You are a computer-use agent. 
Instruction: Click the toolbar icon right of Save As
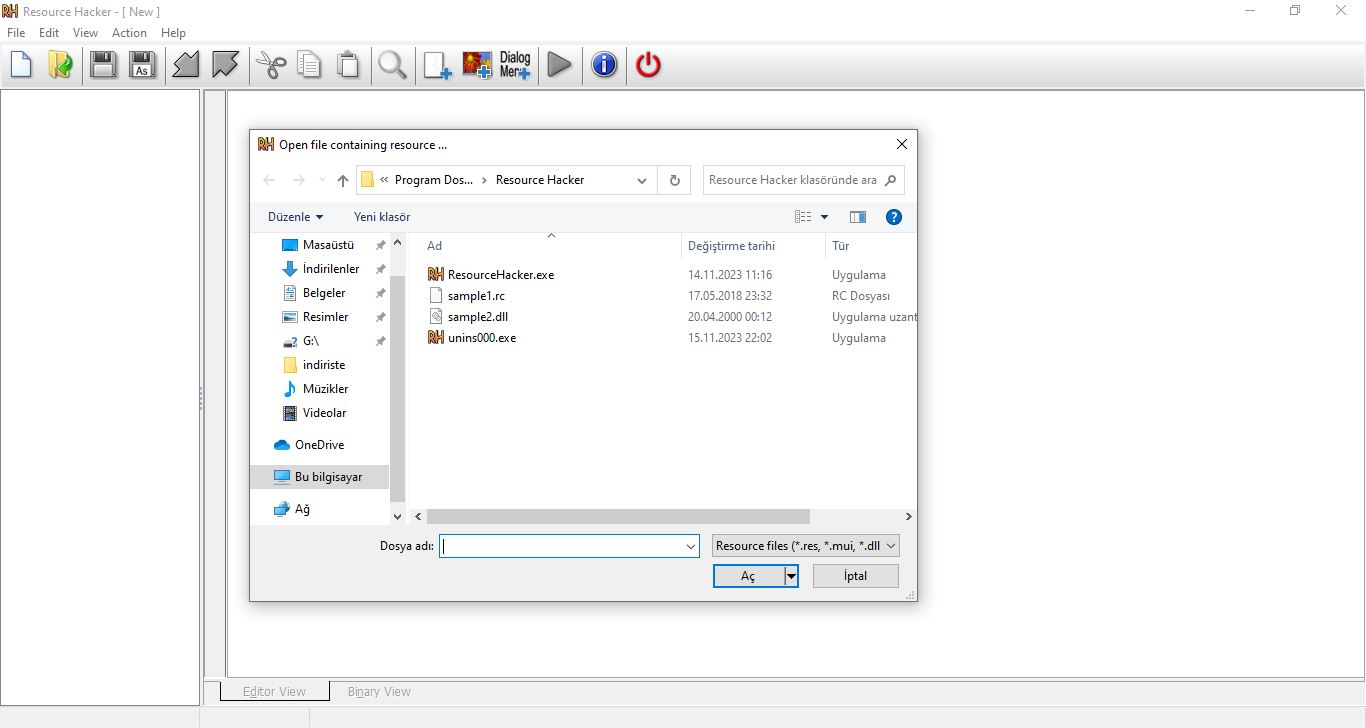tap(186, 66)
